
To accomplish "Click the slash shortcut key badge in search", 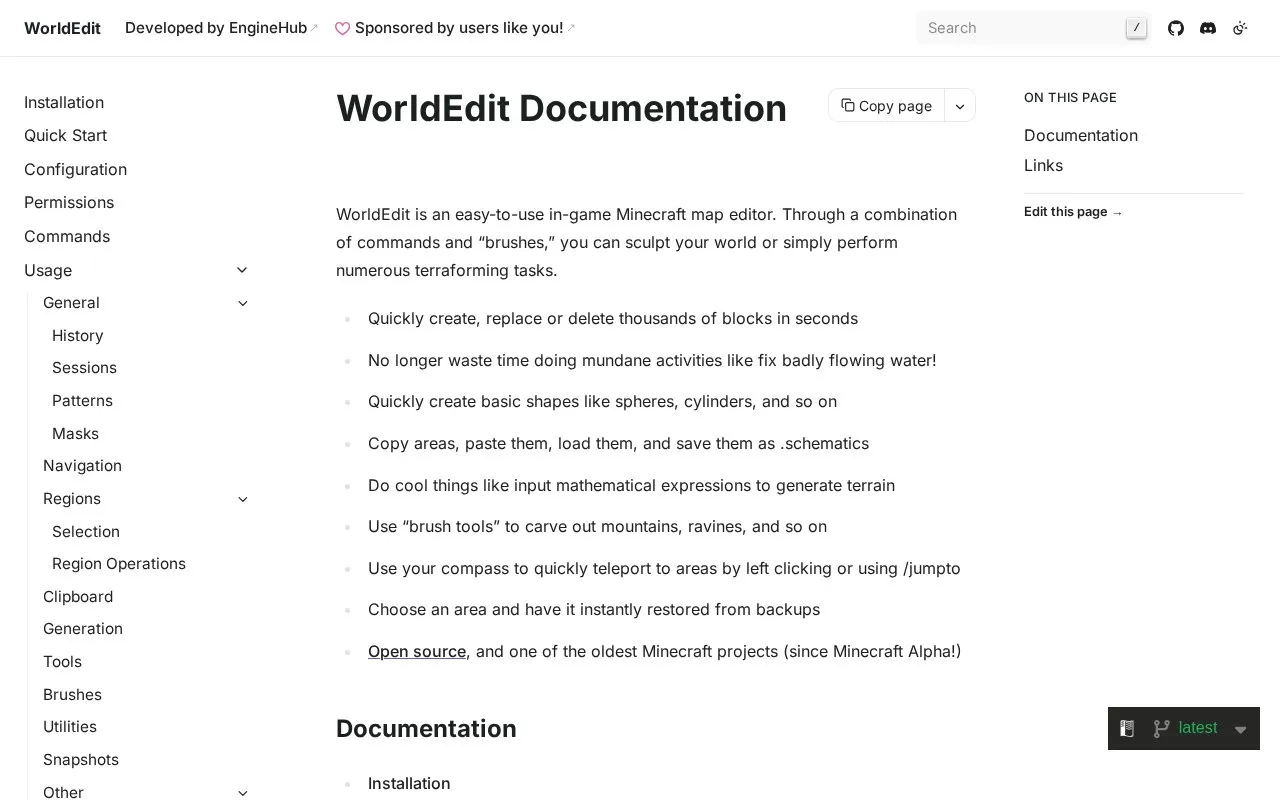I will click(1136, 28).
